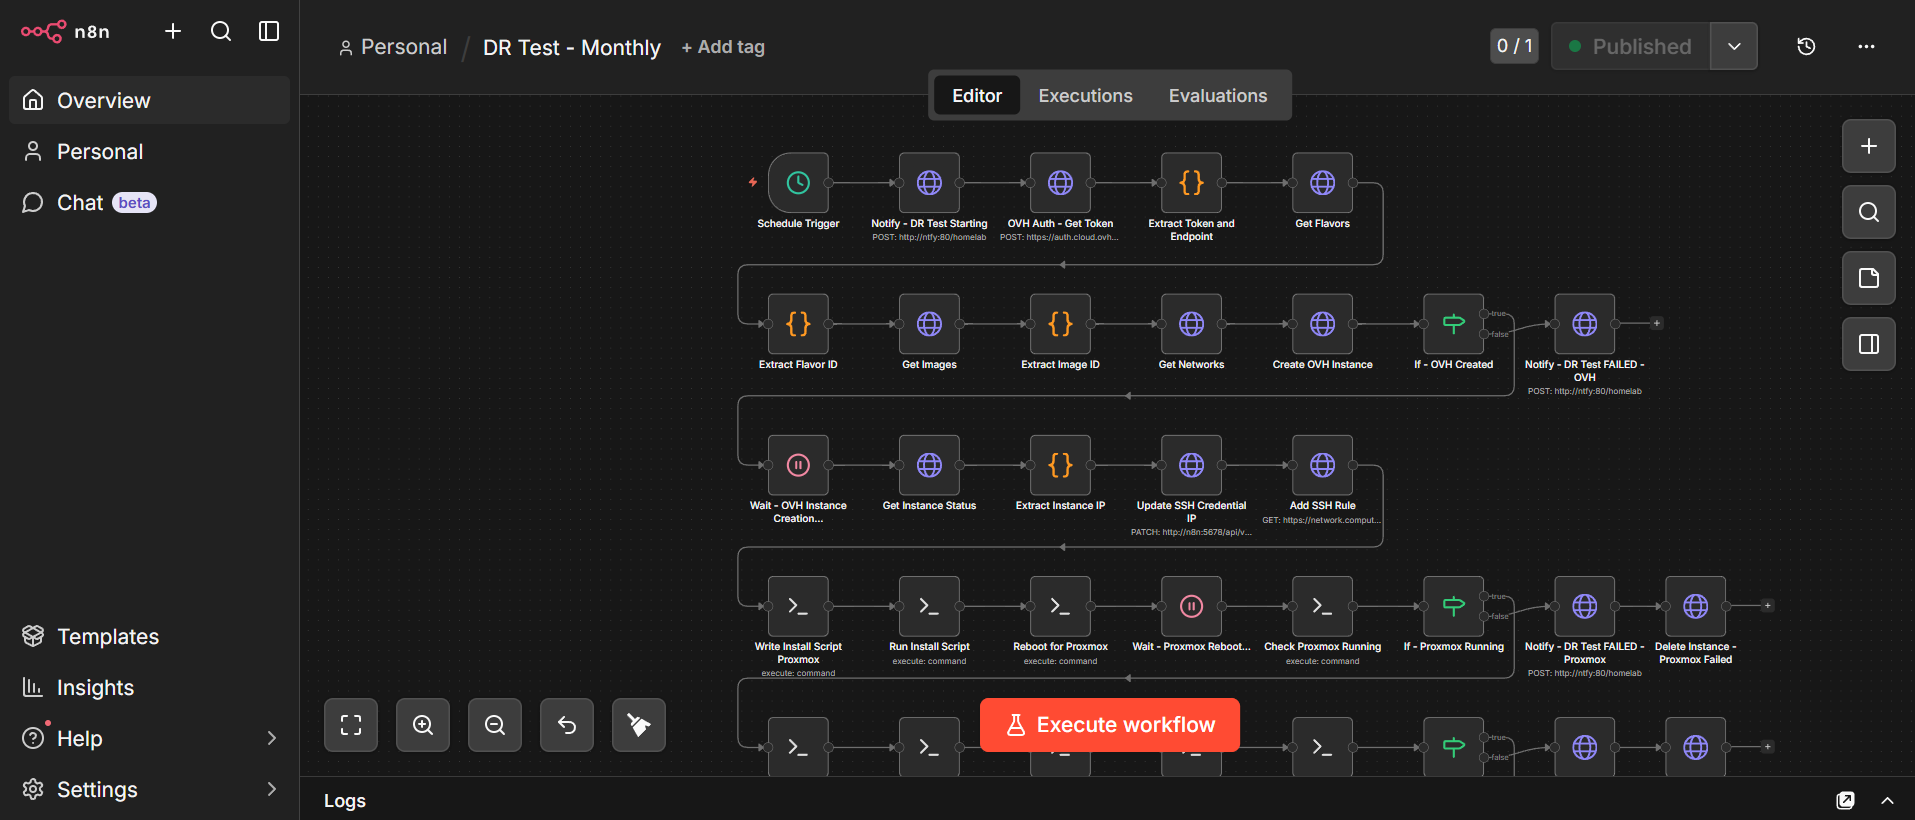
Task: Select the Wait - Proxmox Reboot node
Action: 1191,606
